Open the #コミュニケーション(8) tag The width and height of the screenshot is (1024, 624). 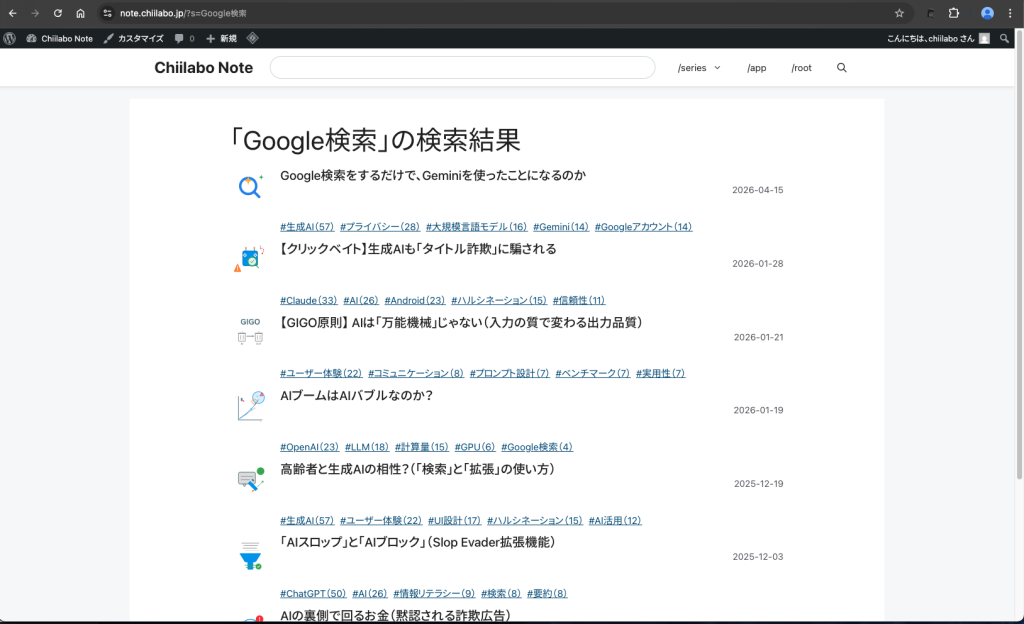(416, 374)
